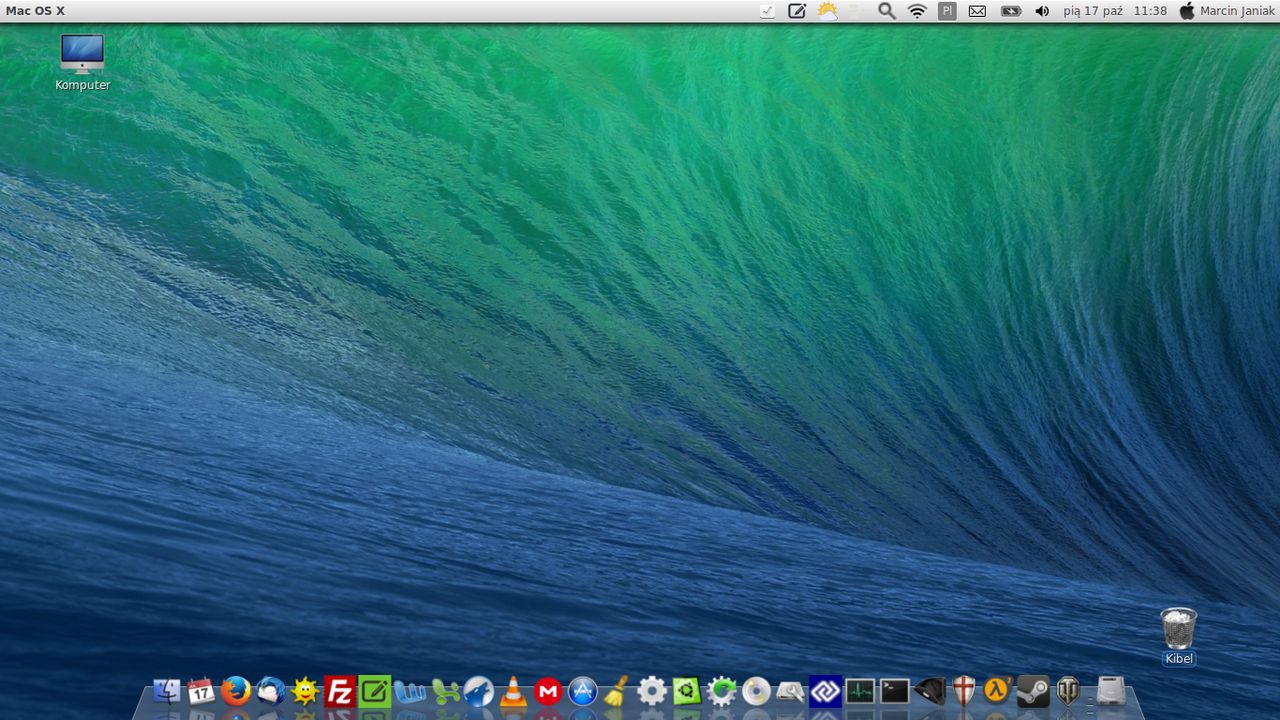Launch the broom cleaner dock icon
The height and width of the screenshot is (720, 1280).
pos(617,691)
